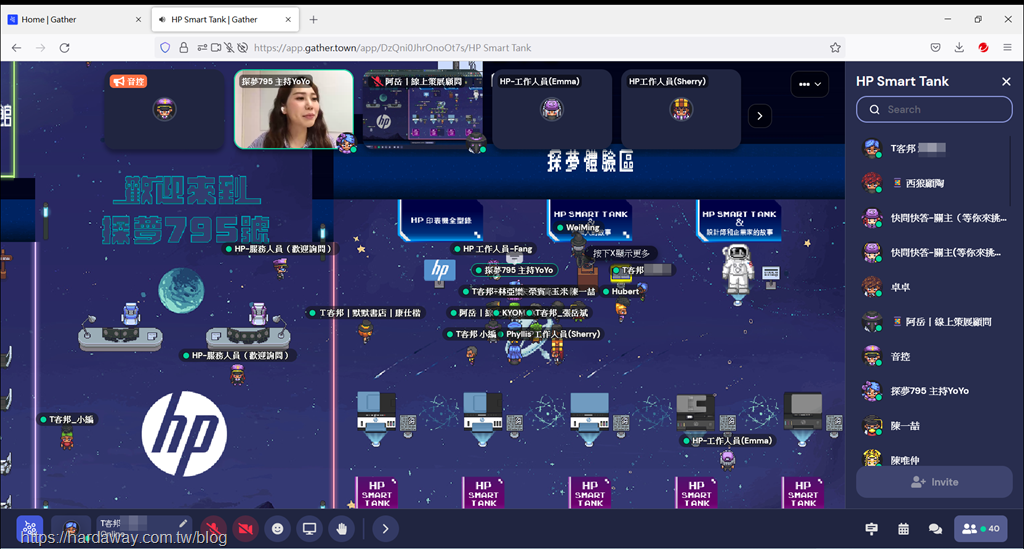The width and height of the screenshot is (1024, 549).
Task: Close the HP Smart Tank participants panel
Action: 1006,82
